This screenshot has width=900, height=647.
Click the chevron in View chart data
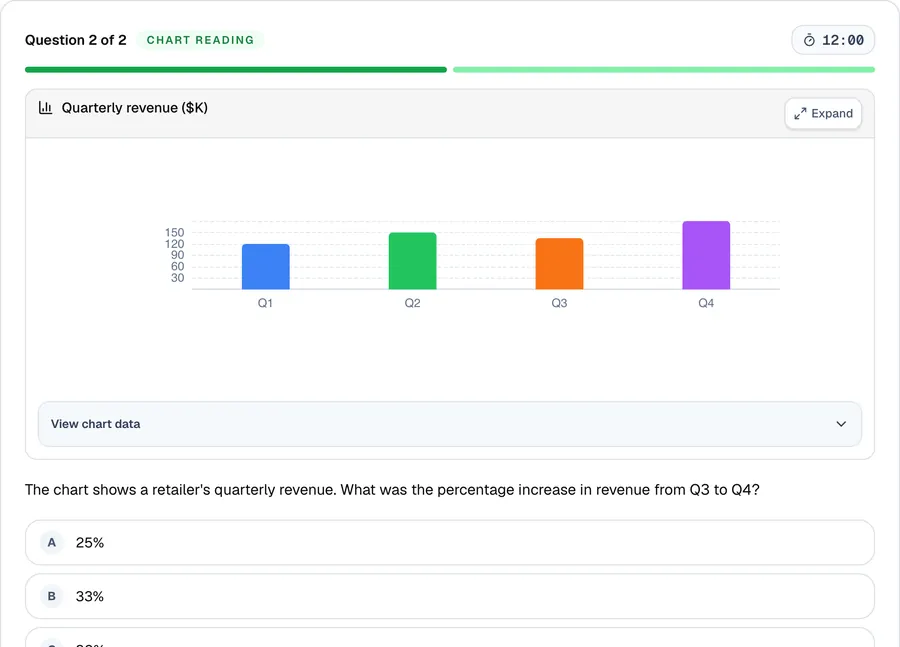tap(841, 424)
